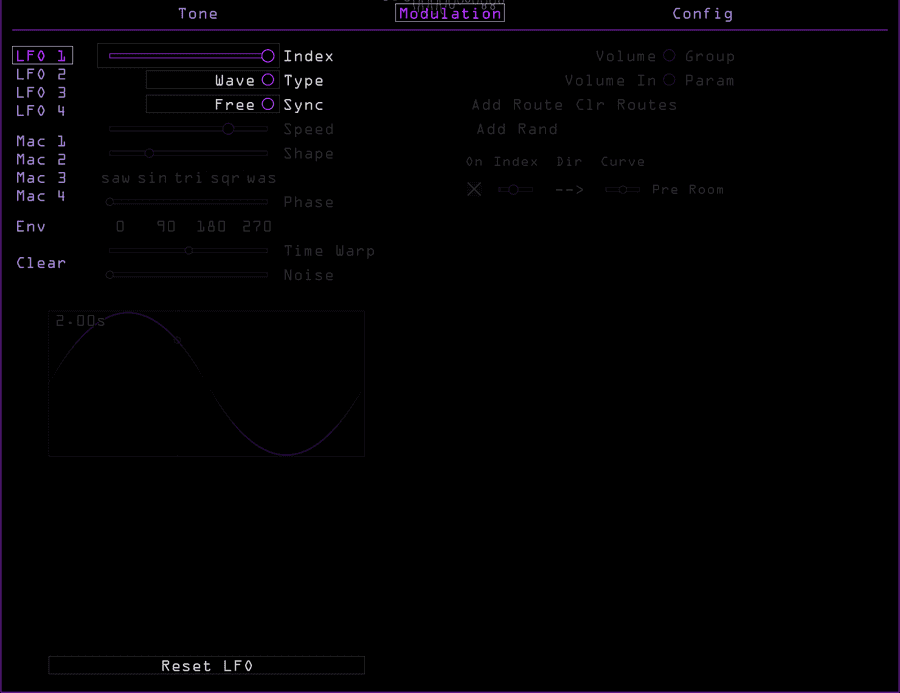The height and width of the screenshot is (693, 900).
Task: Click the route Index mini slider
Action: [515, 189]
